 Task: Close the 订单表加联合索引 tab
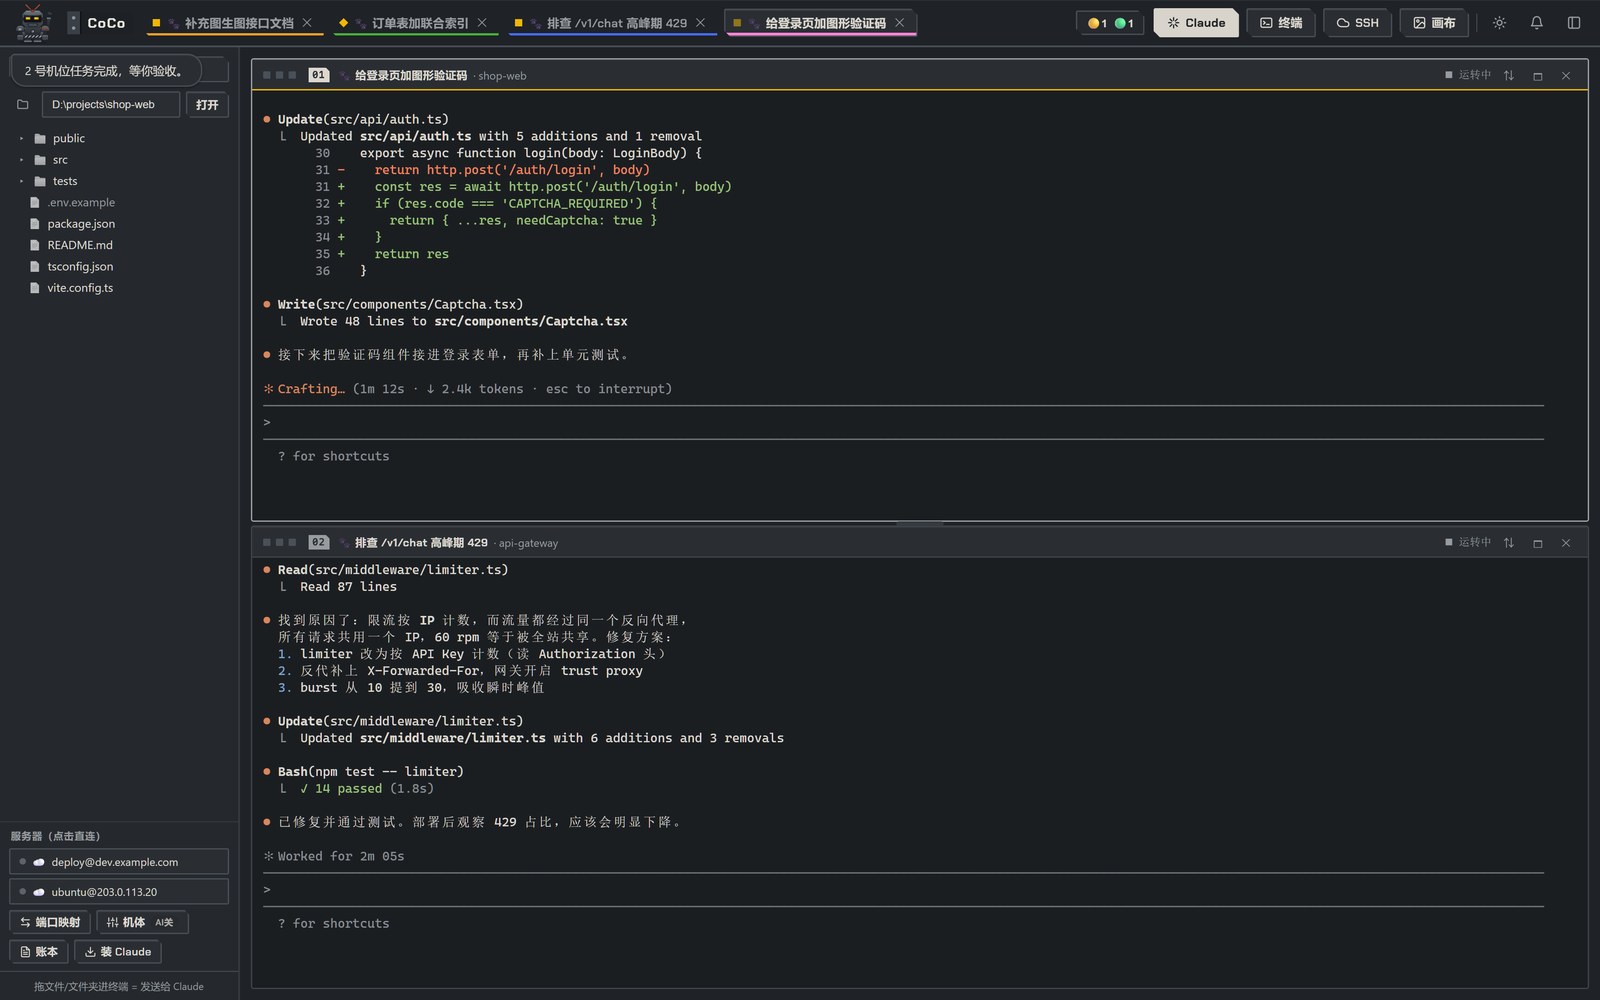coord(482,23)
